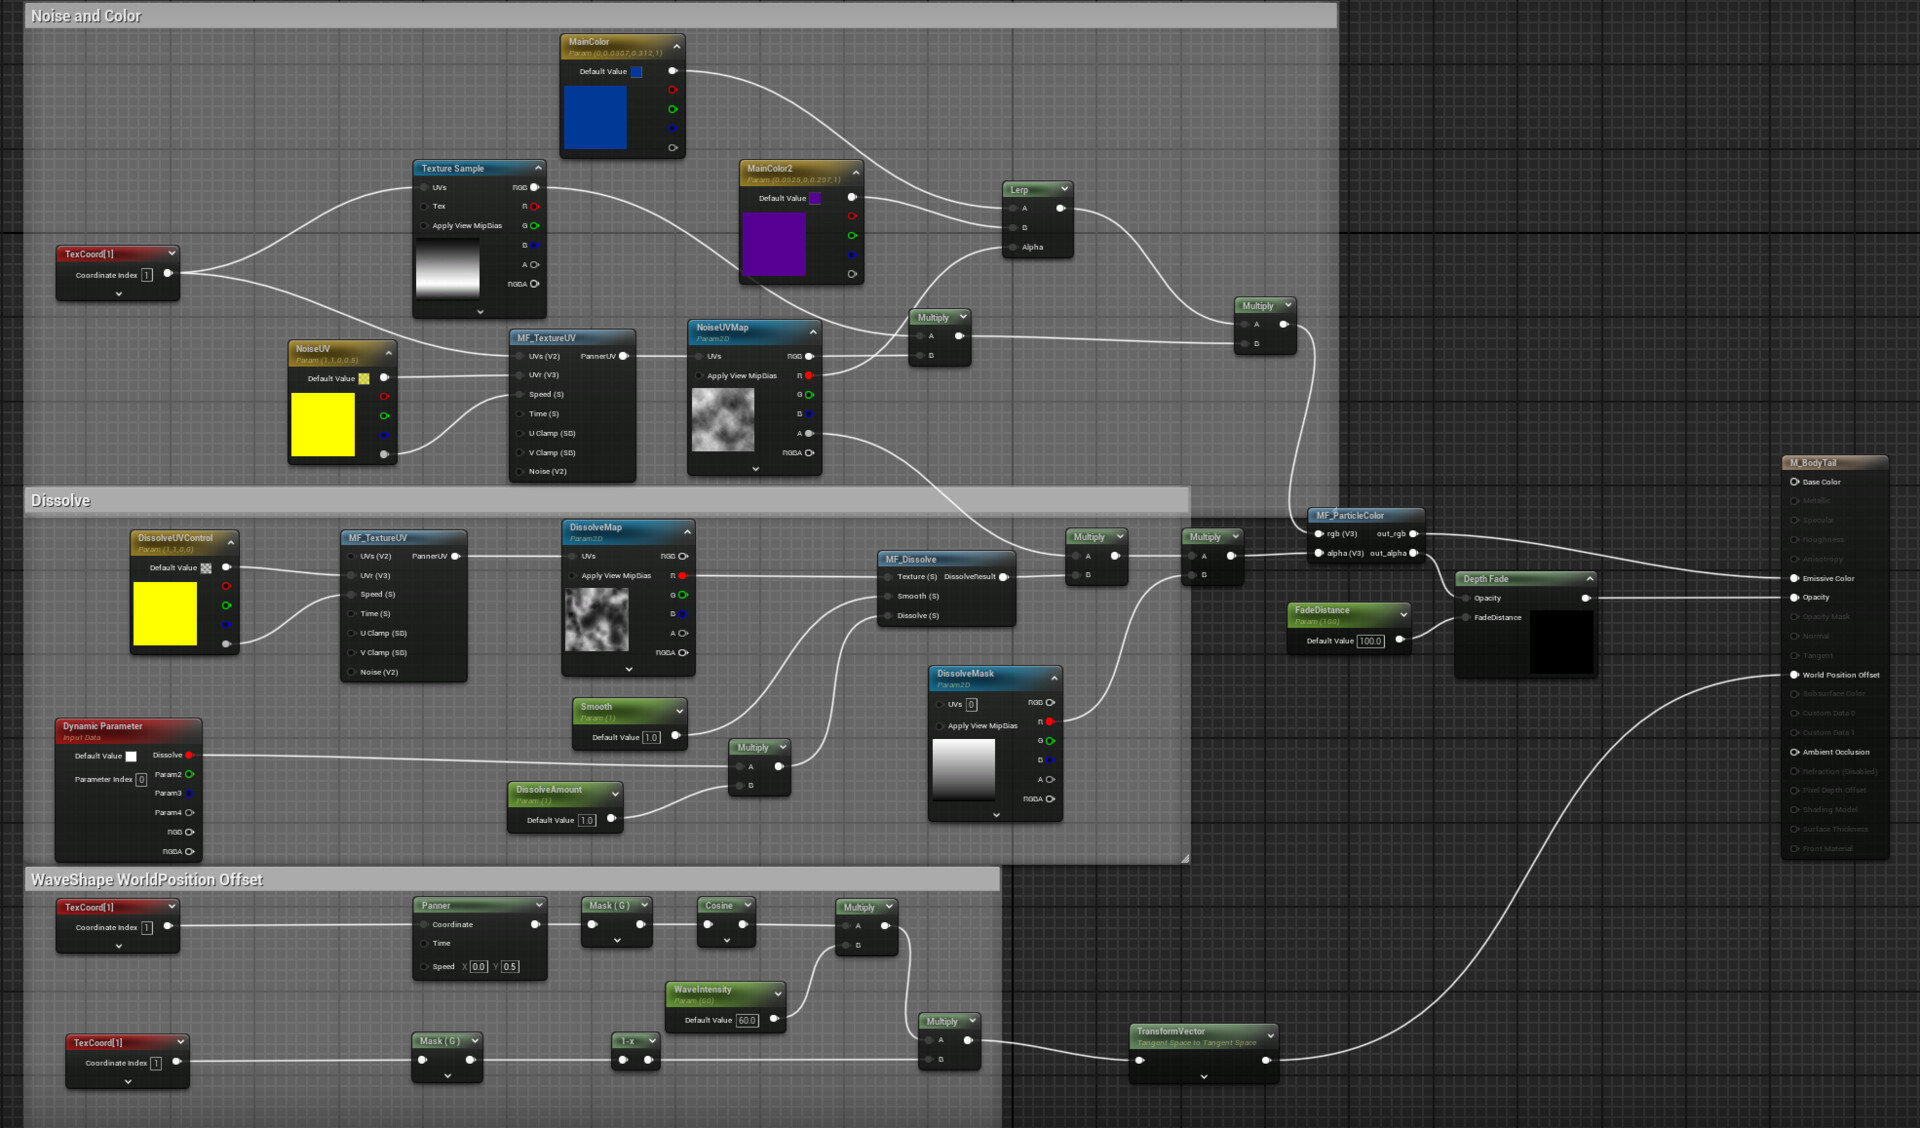Collapse the DissolveMask node via top arrow
Screen dimensions: 1920x1128
(x=1054, y=678)
